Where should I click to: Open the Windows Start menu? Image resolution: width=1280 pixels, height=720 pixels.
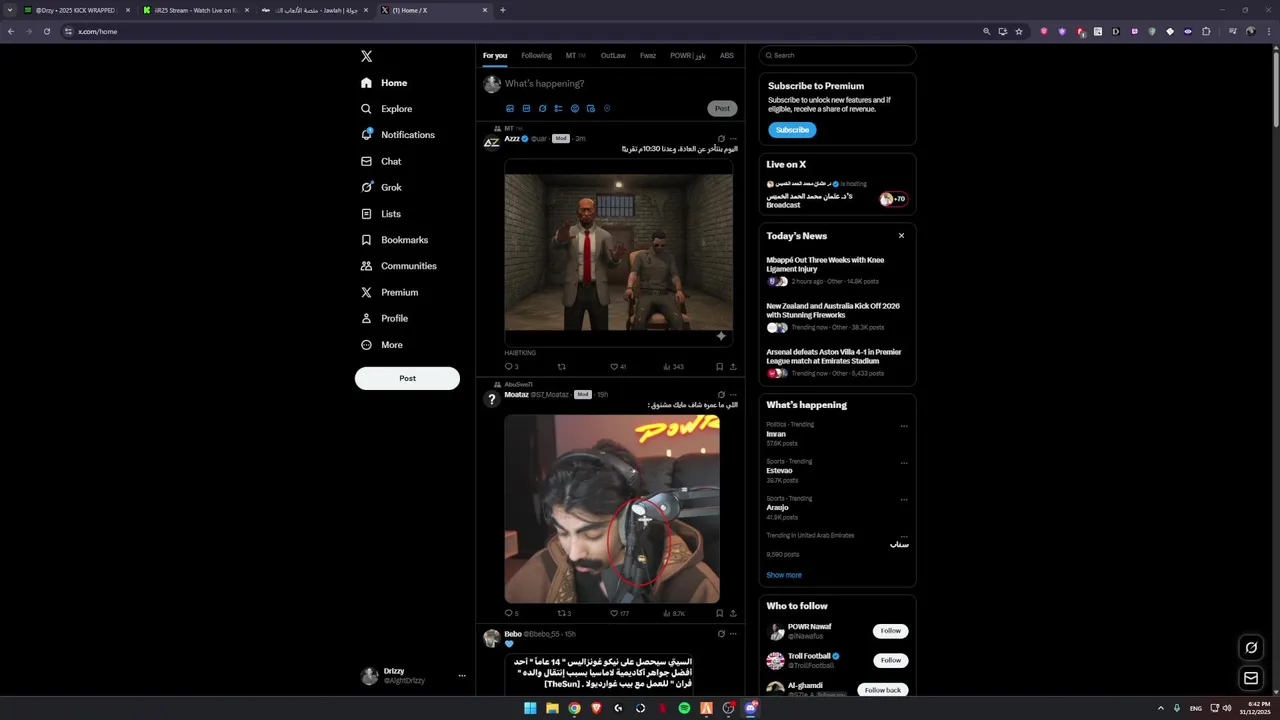click(530, 708)
